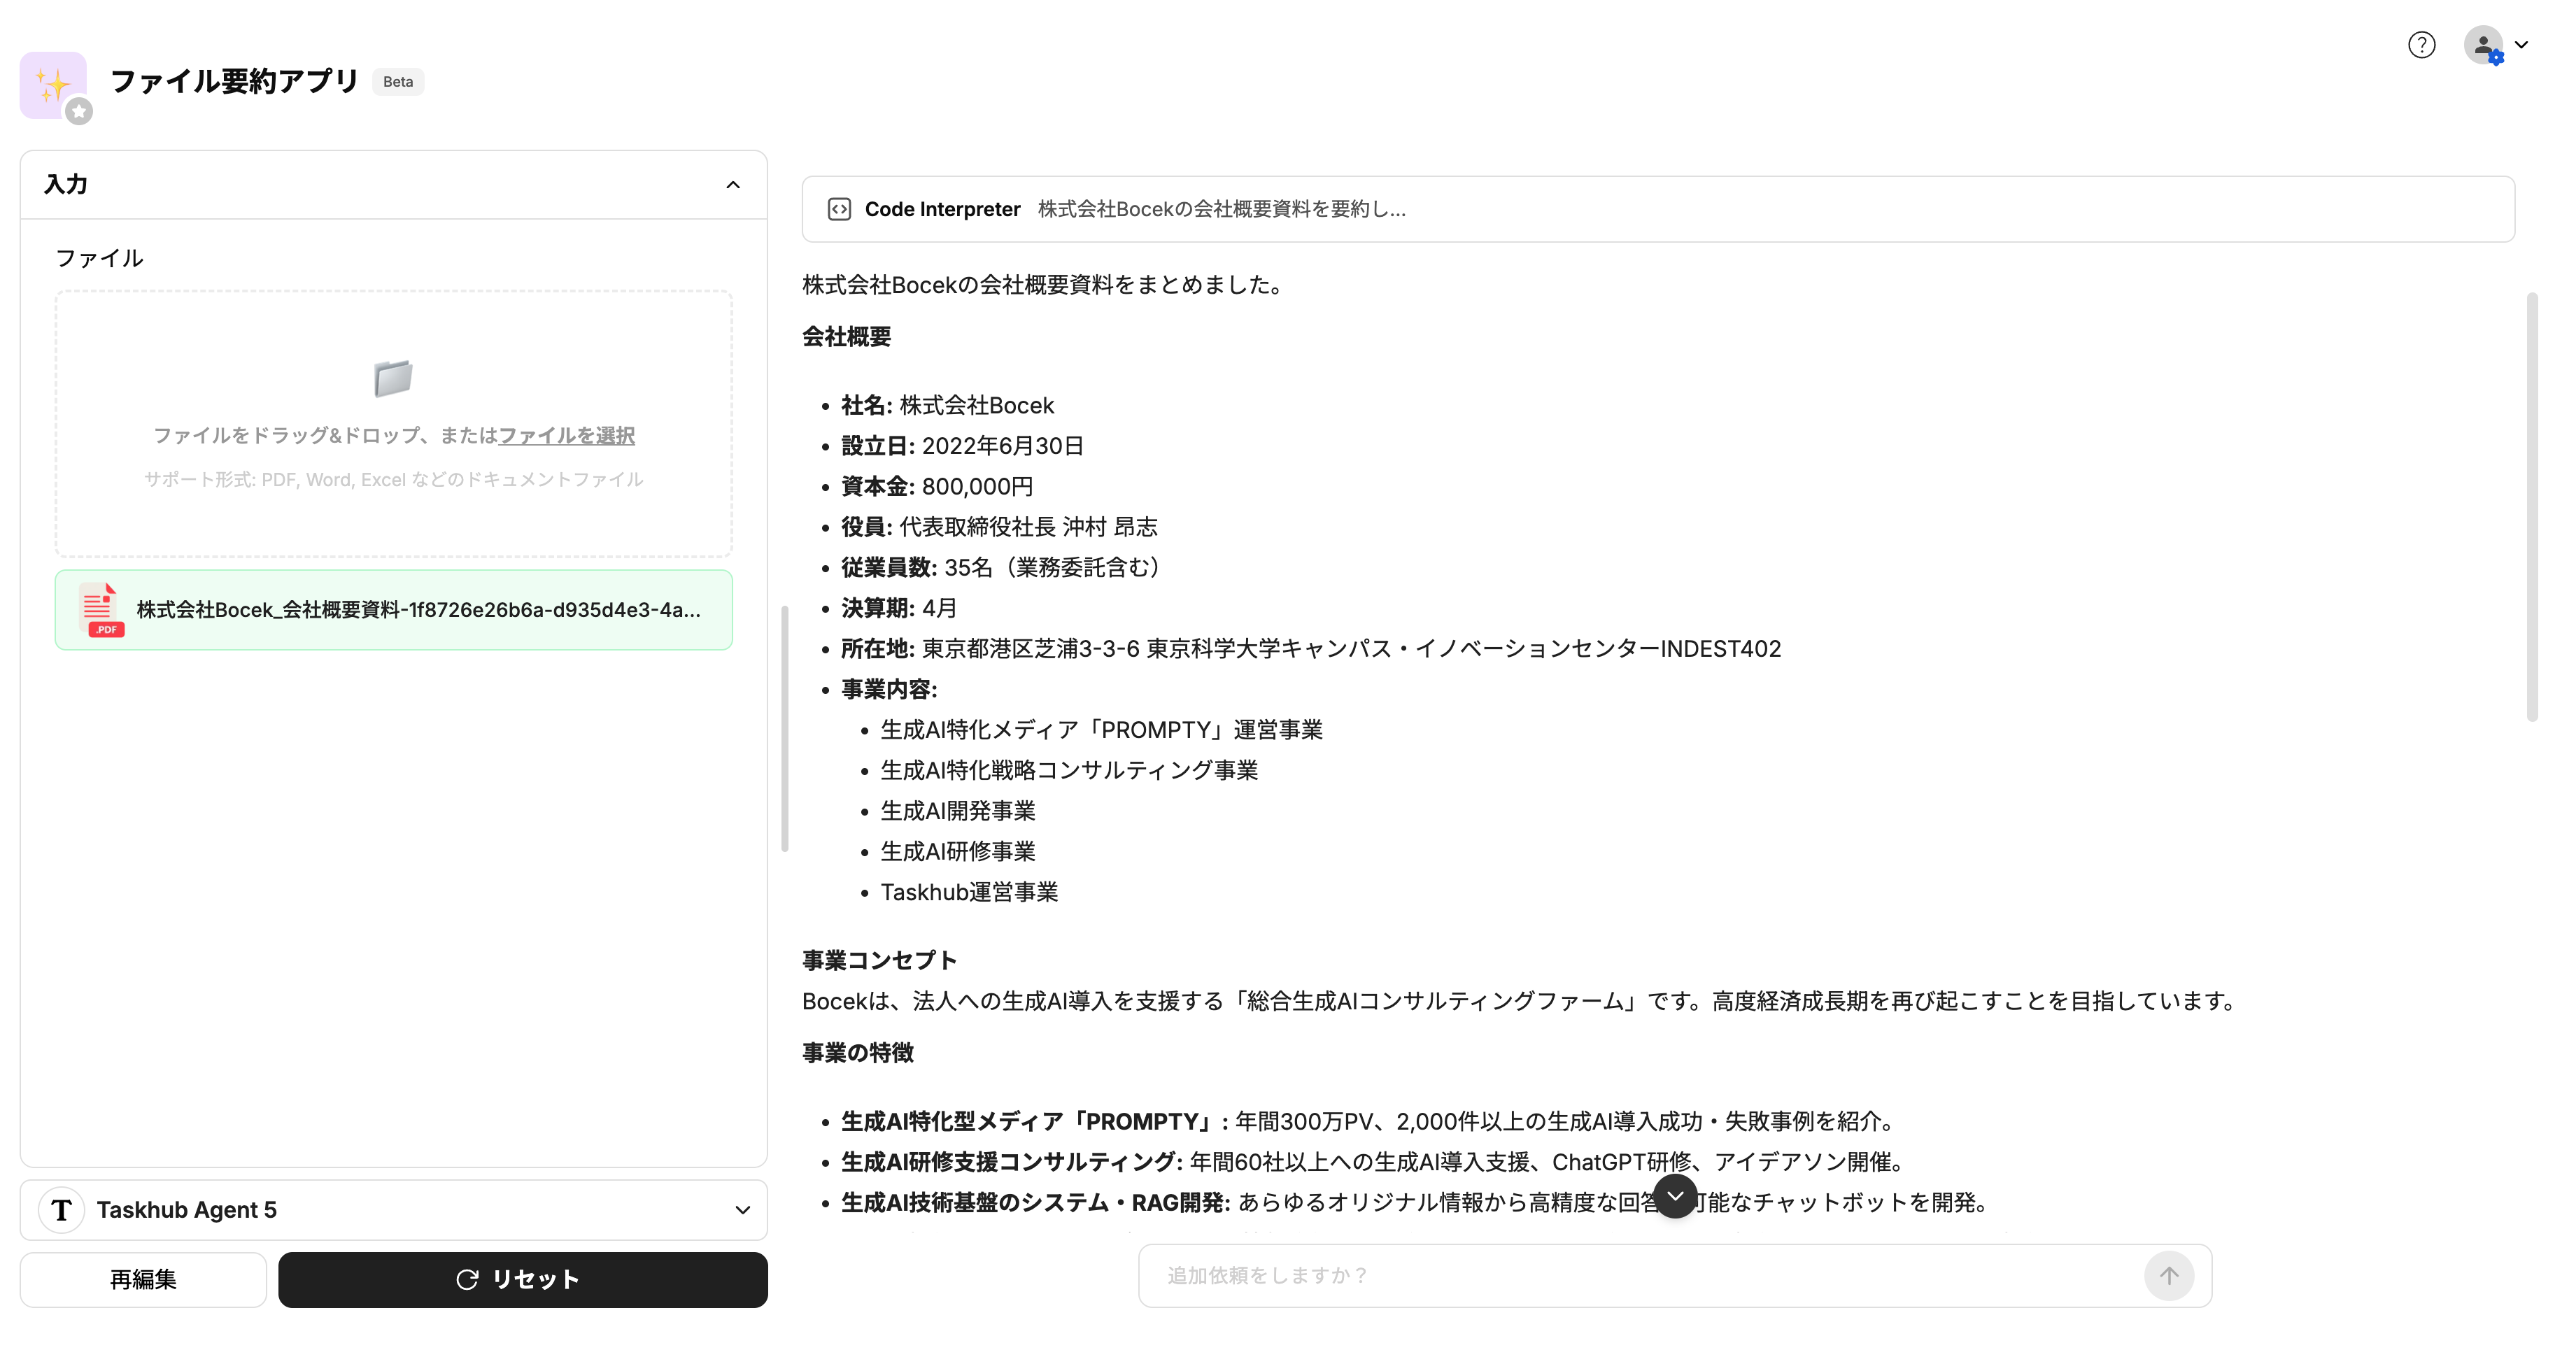This screenshot has height=1350, width=2576.
Task: Click the Taskhub Agent T logo
Action: click(x=62, y=1210)
